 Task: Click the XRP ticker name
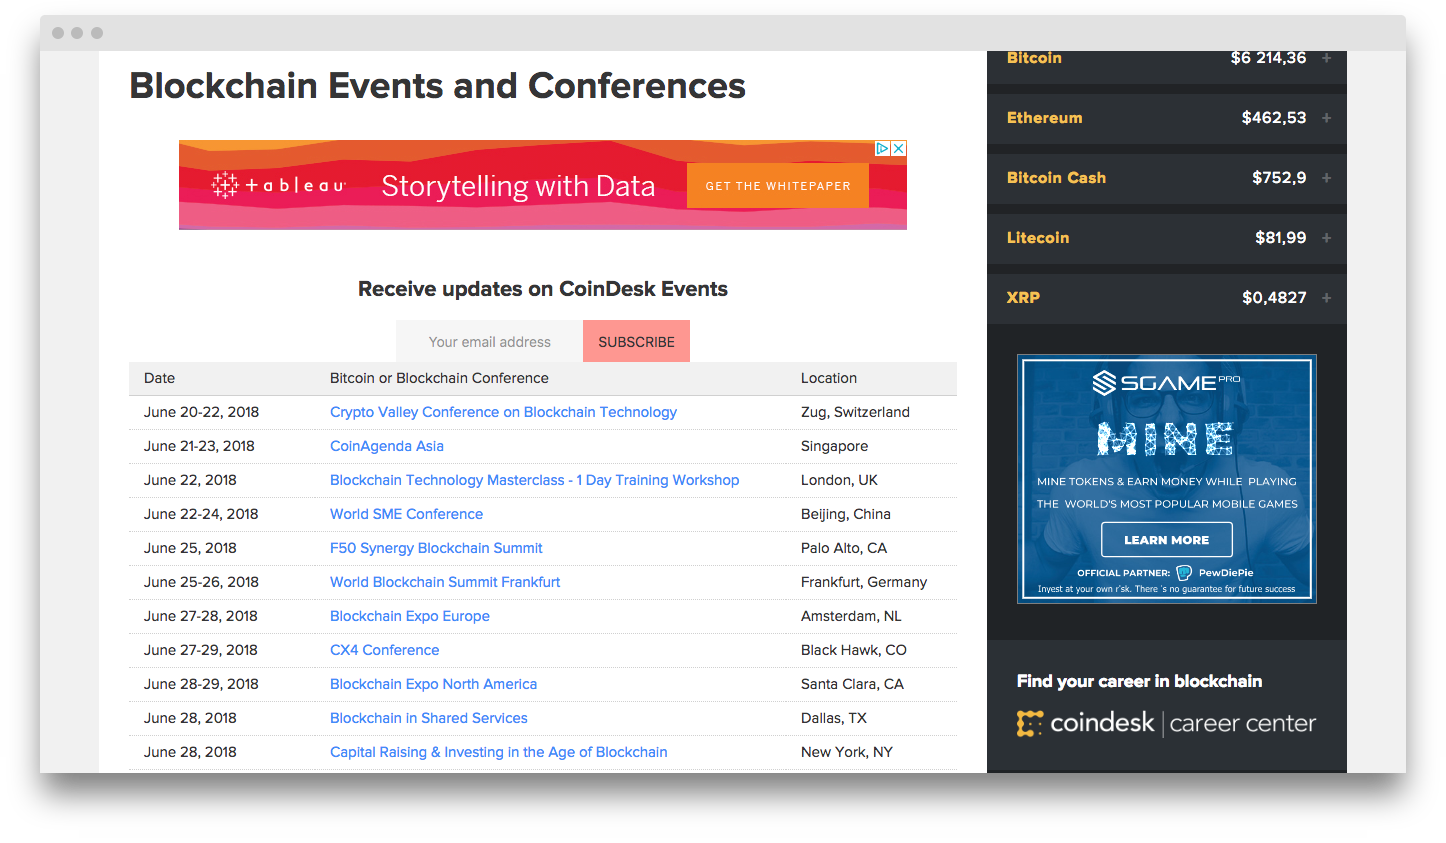click(1023, 298)
